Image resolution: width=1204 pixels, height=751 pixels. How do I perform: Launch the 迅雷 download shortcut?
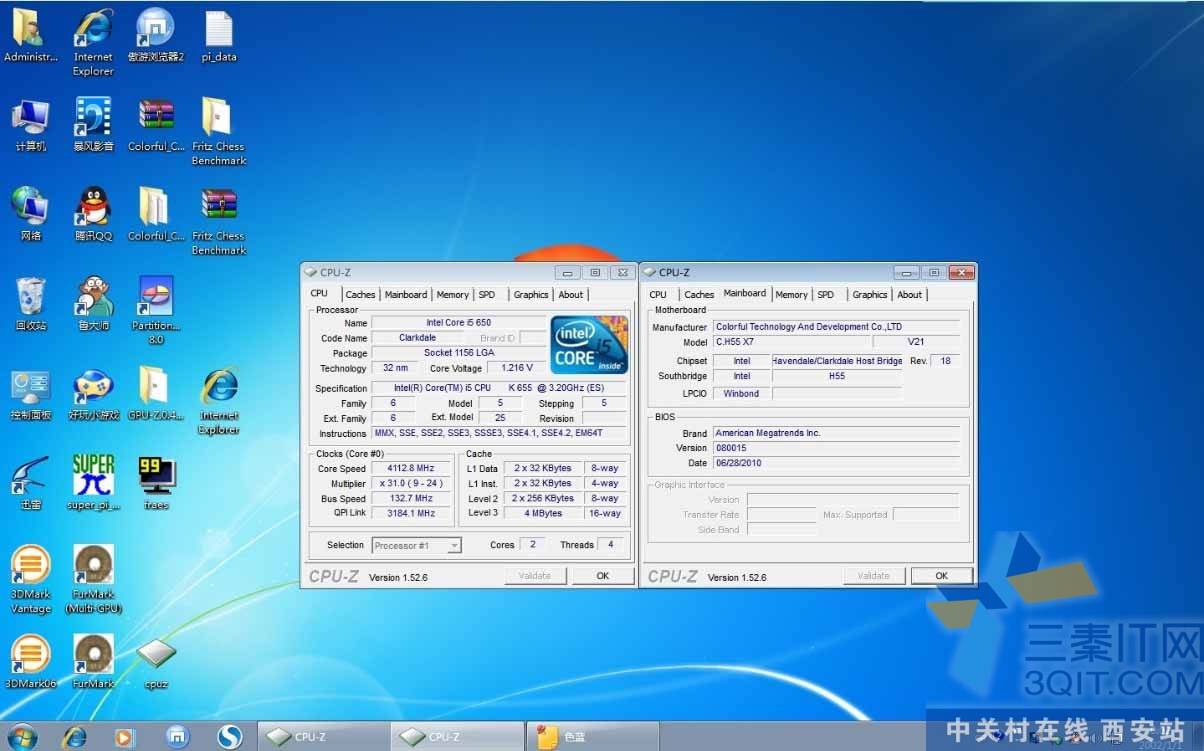point(30,483)
